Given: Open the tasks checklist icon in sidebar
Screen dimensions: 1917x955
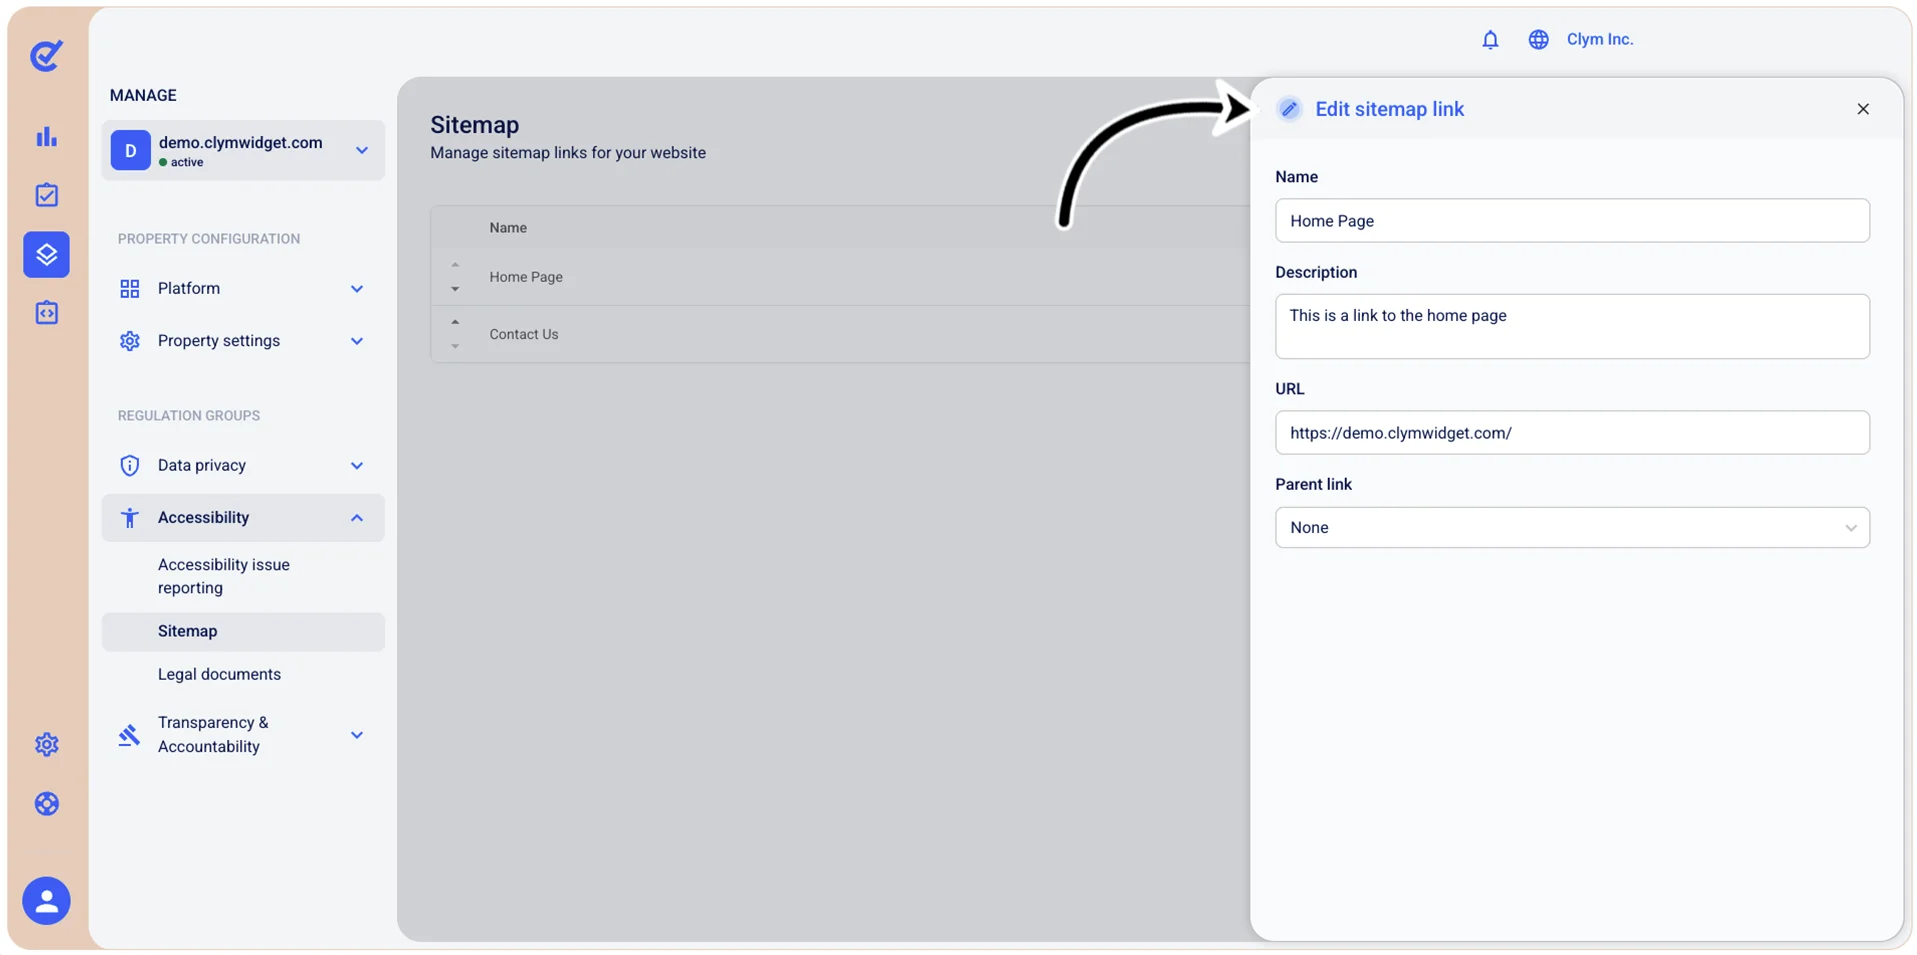Looking at the screenshot, I should 46,195.
